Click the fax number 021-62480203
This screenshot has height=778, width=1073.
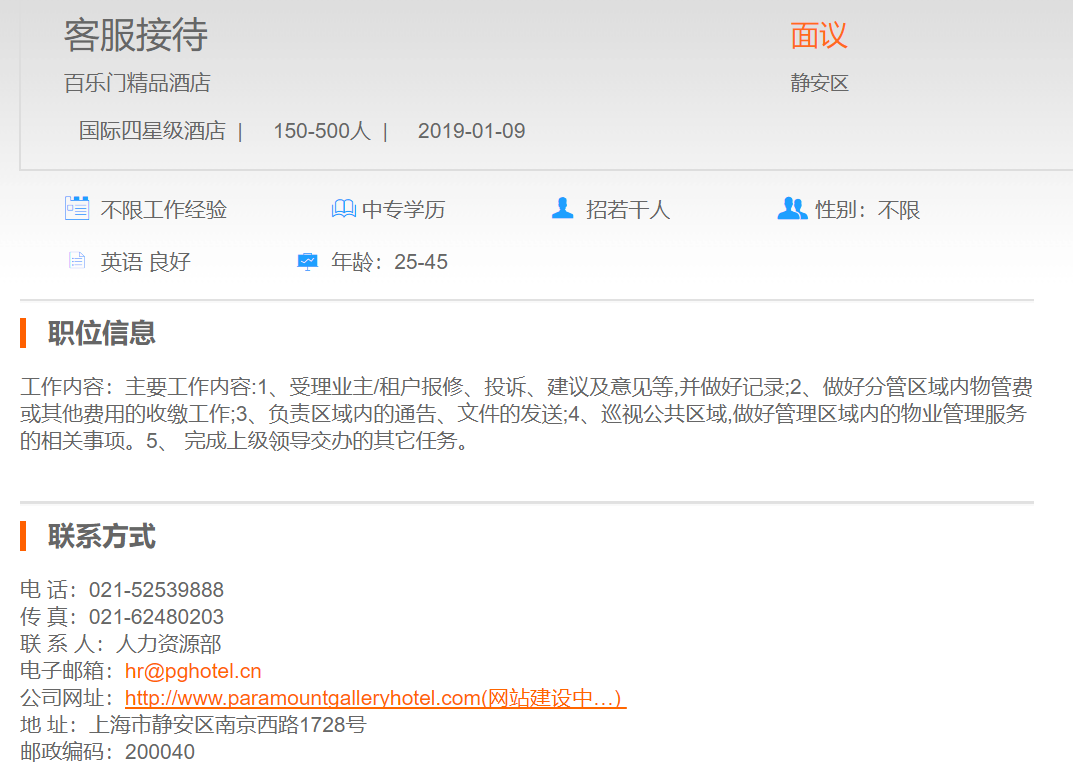click(x=156, y=617)
